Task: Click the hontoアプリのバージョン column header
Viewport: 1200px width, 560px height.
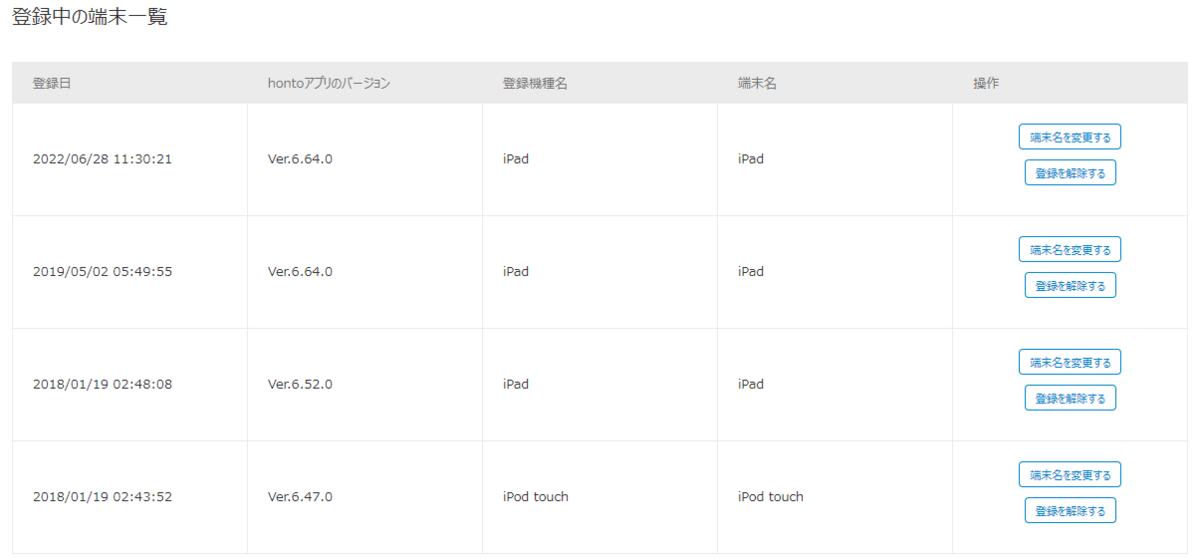Action: pyautogui.click(x=329, y=83)
